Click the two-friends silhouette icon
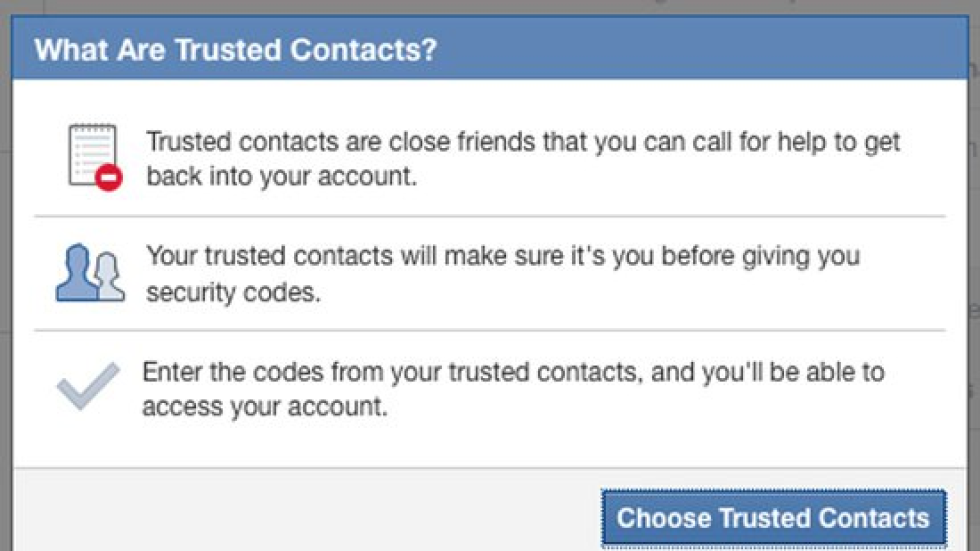This screenshot has height=551, width=980. click(90, 272)
